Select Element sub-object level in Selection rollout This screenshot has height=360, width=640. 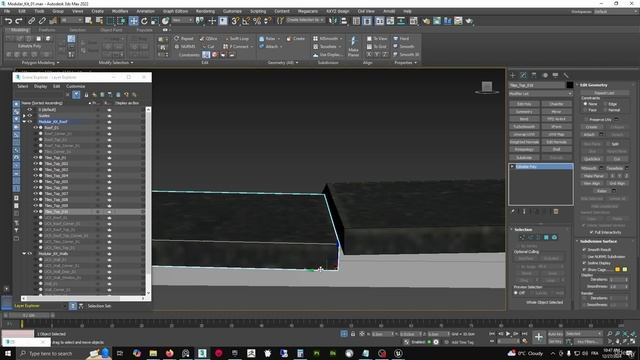[x=554, y=237]
